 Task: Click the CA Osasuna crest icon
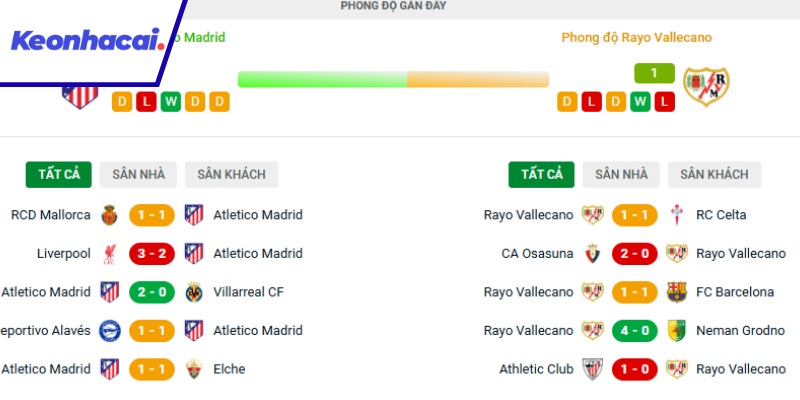[593, 254]
